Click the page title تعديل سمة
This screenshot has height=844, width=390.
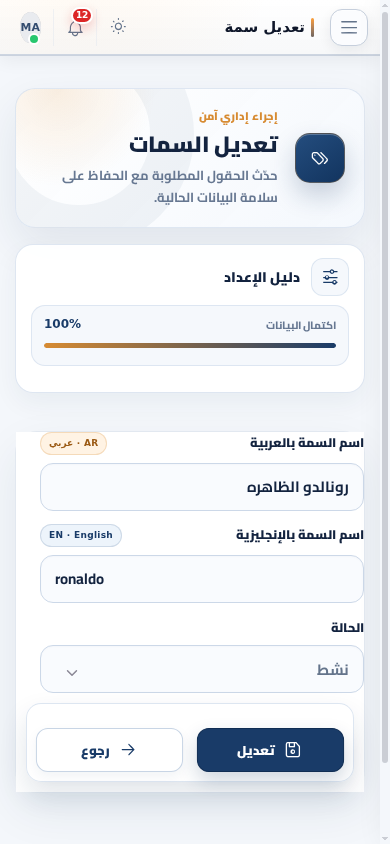265,27
